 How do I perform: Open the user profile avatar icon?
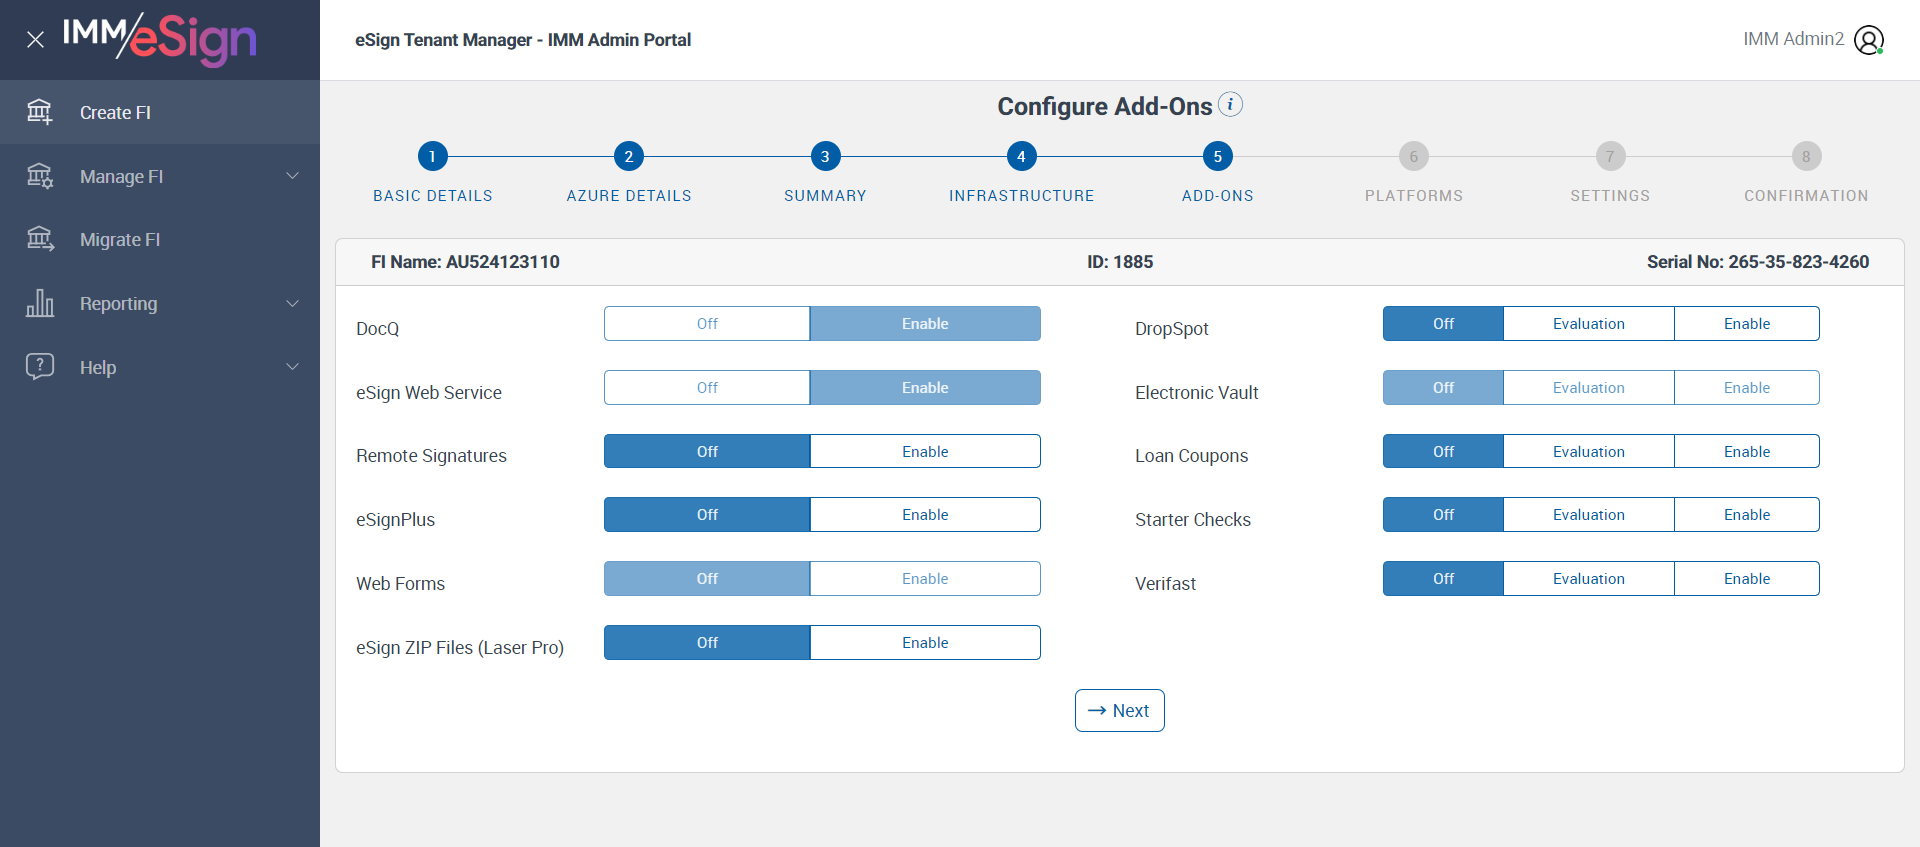tap(1868, 40)
